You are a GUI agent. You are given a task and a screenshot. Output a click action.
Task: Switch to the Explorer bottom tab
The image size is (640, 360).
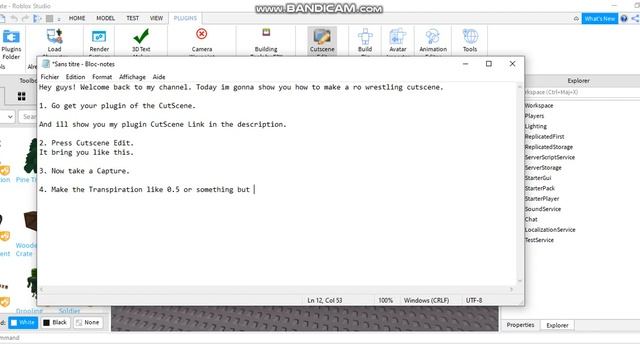(557, 325)
